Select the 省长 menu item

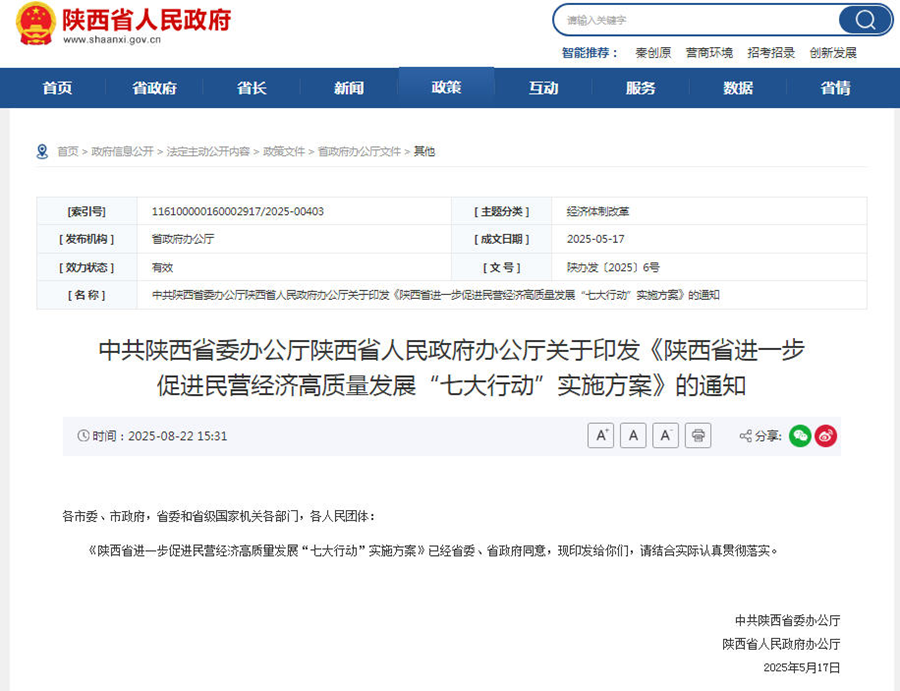[x=251, y=88]
